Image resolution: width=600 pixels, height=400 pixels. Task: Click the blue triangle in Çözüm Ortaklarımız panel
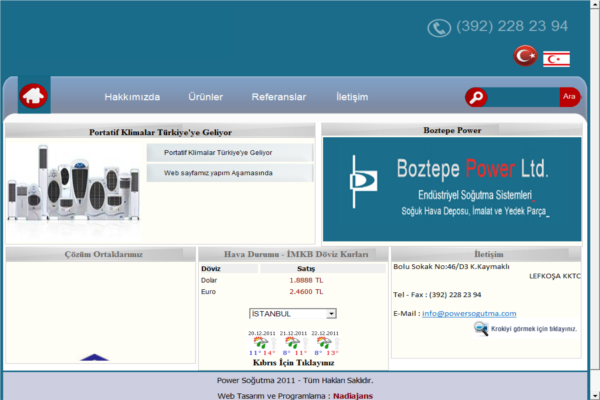click(94, 358)
